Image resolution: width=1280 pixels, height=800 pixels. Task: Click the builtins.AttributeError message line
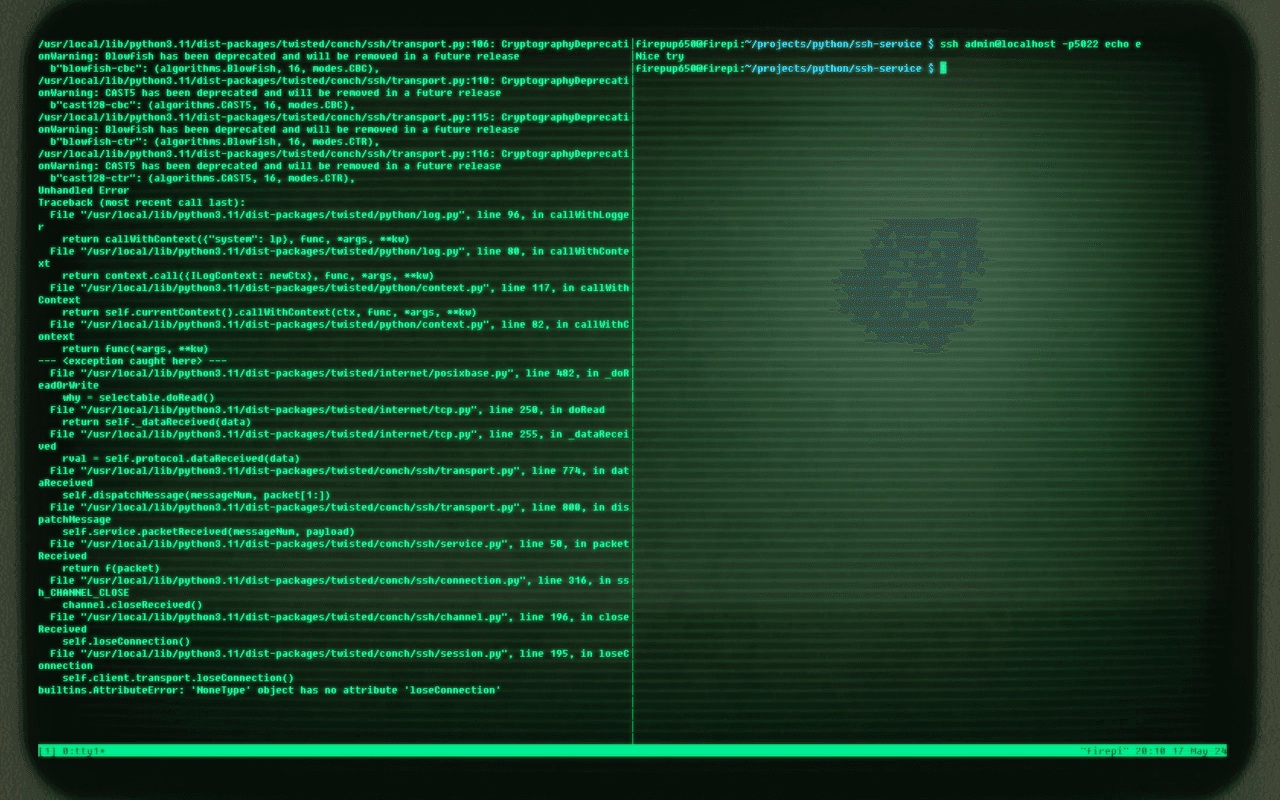(268, 690)
